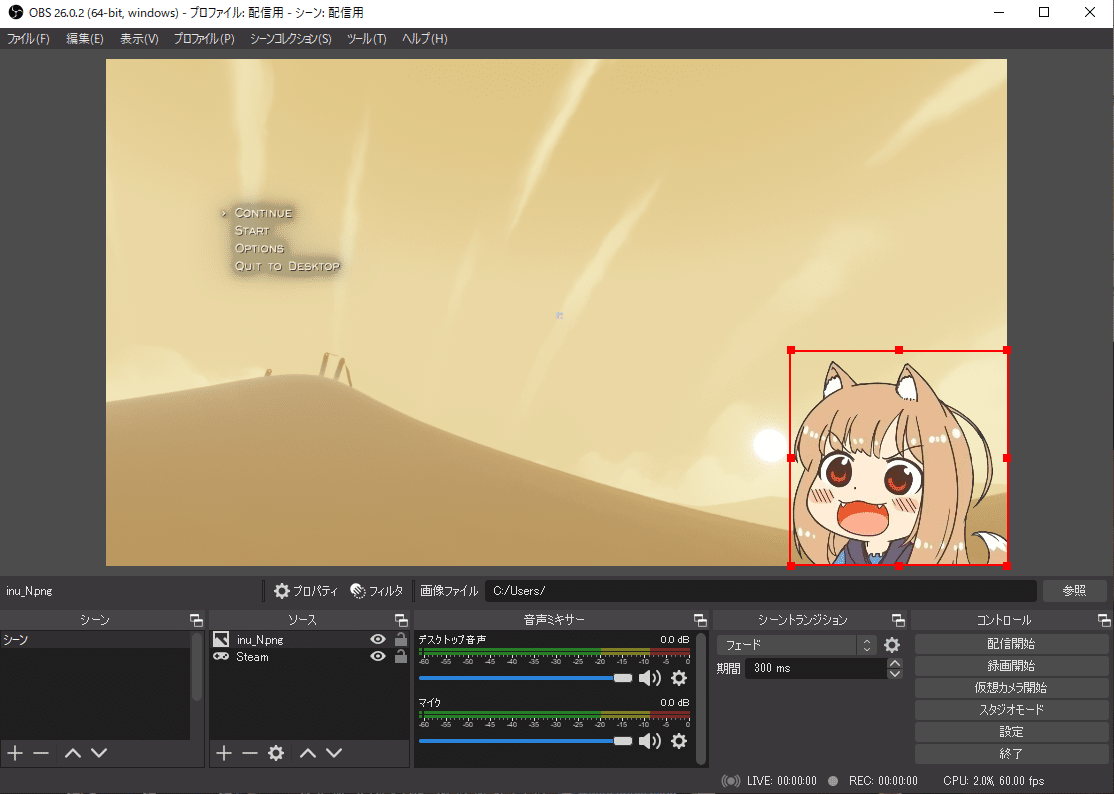Add a new source with the plus icon
The width and height of the screenshot is (1114, 794).
click(x=224, y=753)
